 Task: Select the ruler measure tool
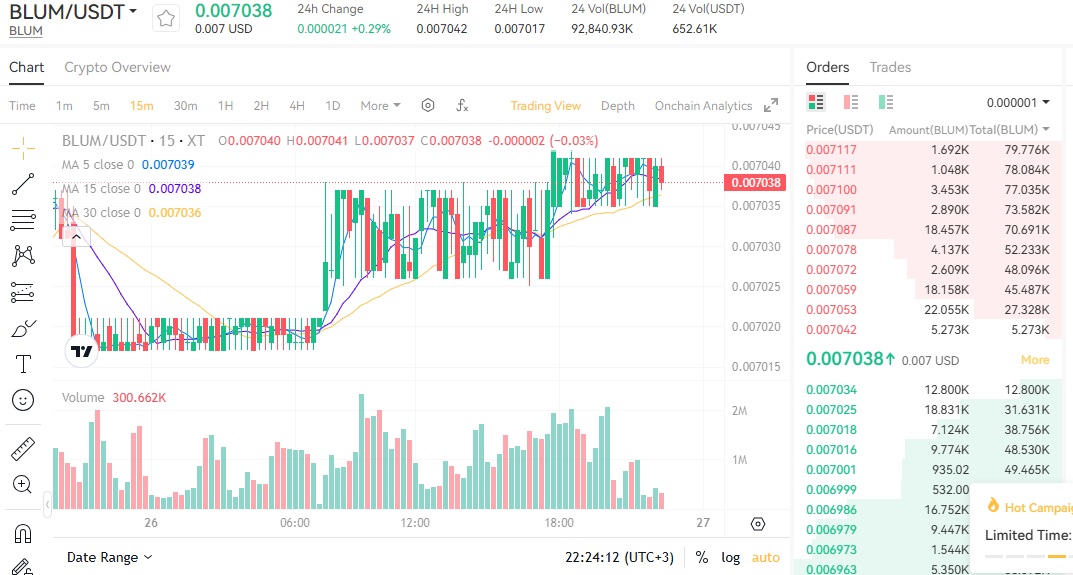(x=23, y=449)
